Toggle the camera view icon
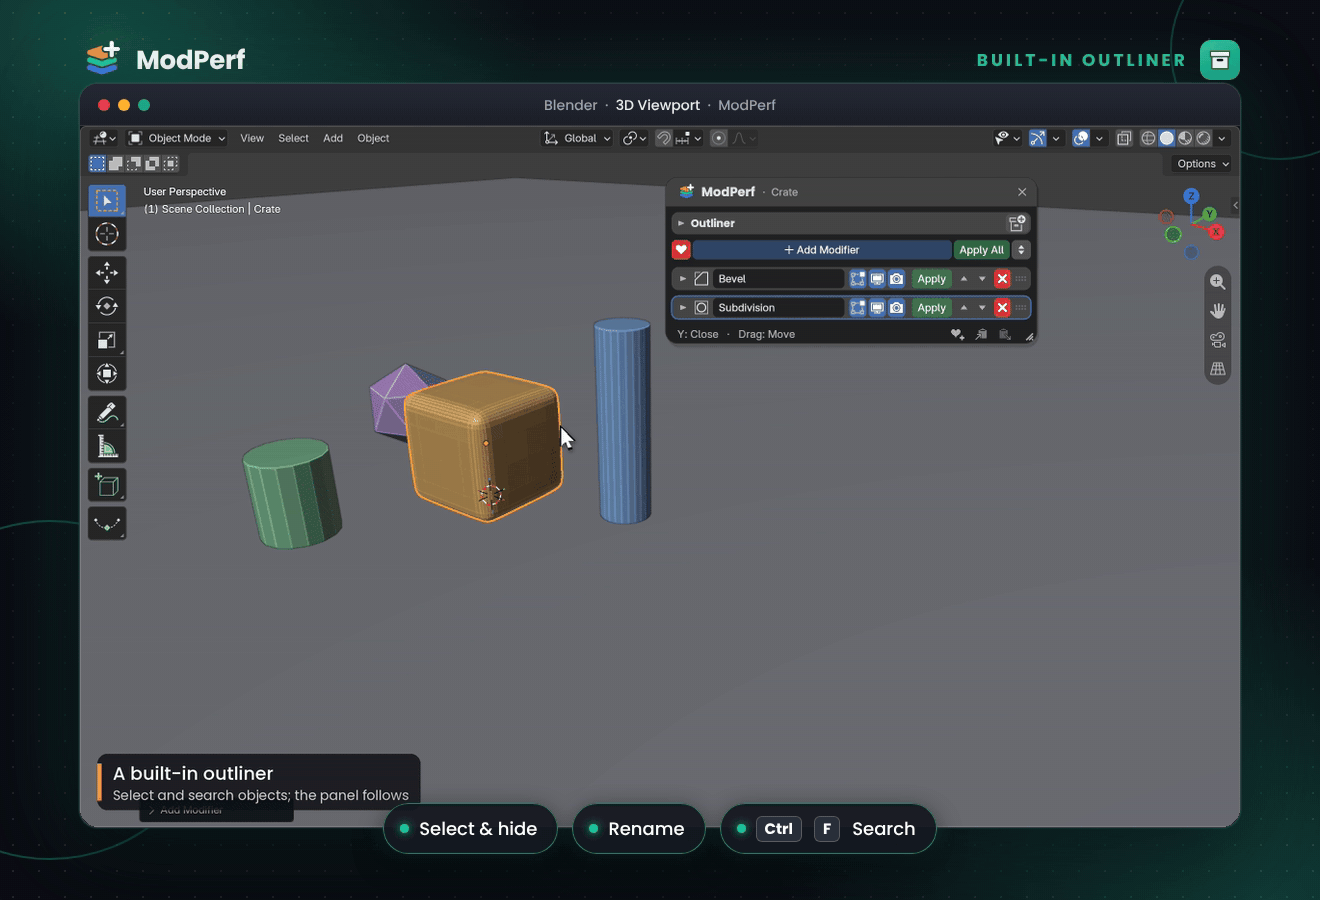Viewport: 1320px width, 900px height. (x=1217, y=340)
